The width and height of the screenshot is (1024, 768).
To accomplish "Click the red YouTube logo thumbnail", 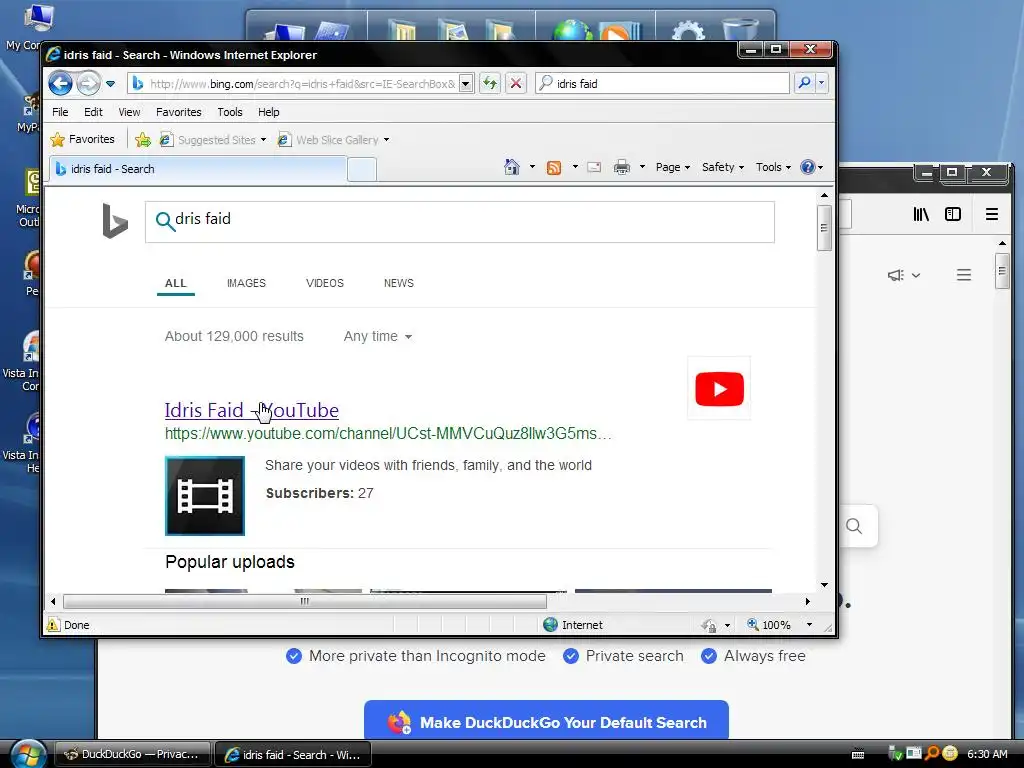I will [719, 389].
